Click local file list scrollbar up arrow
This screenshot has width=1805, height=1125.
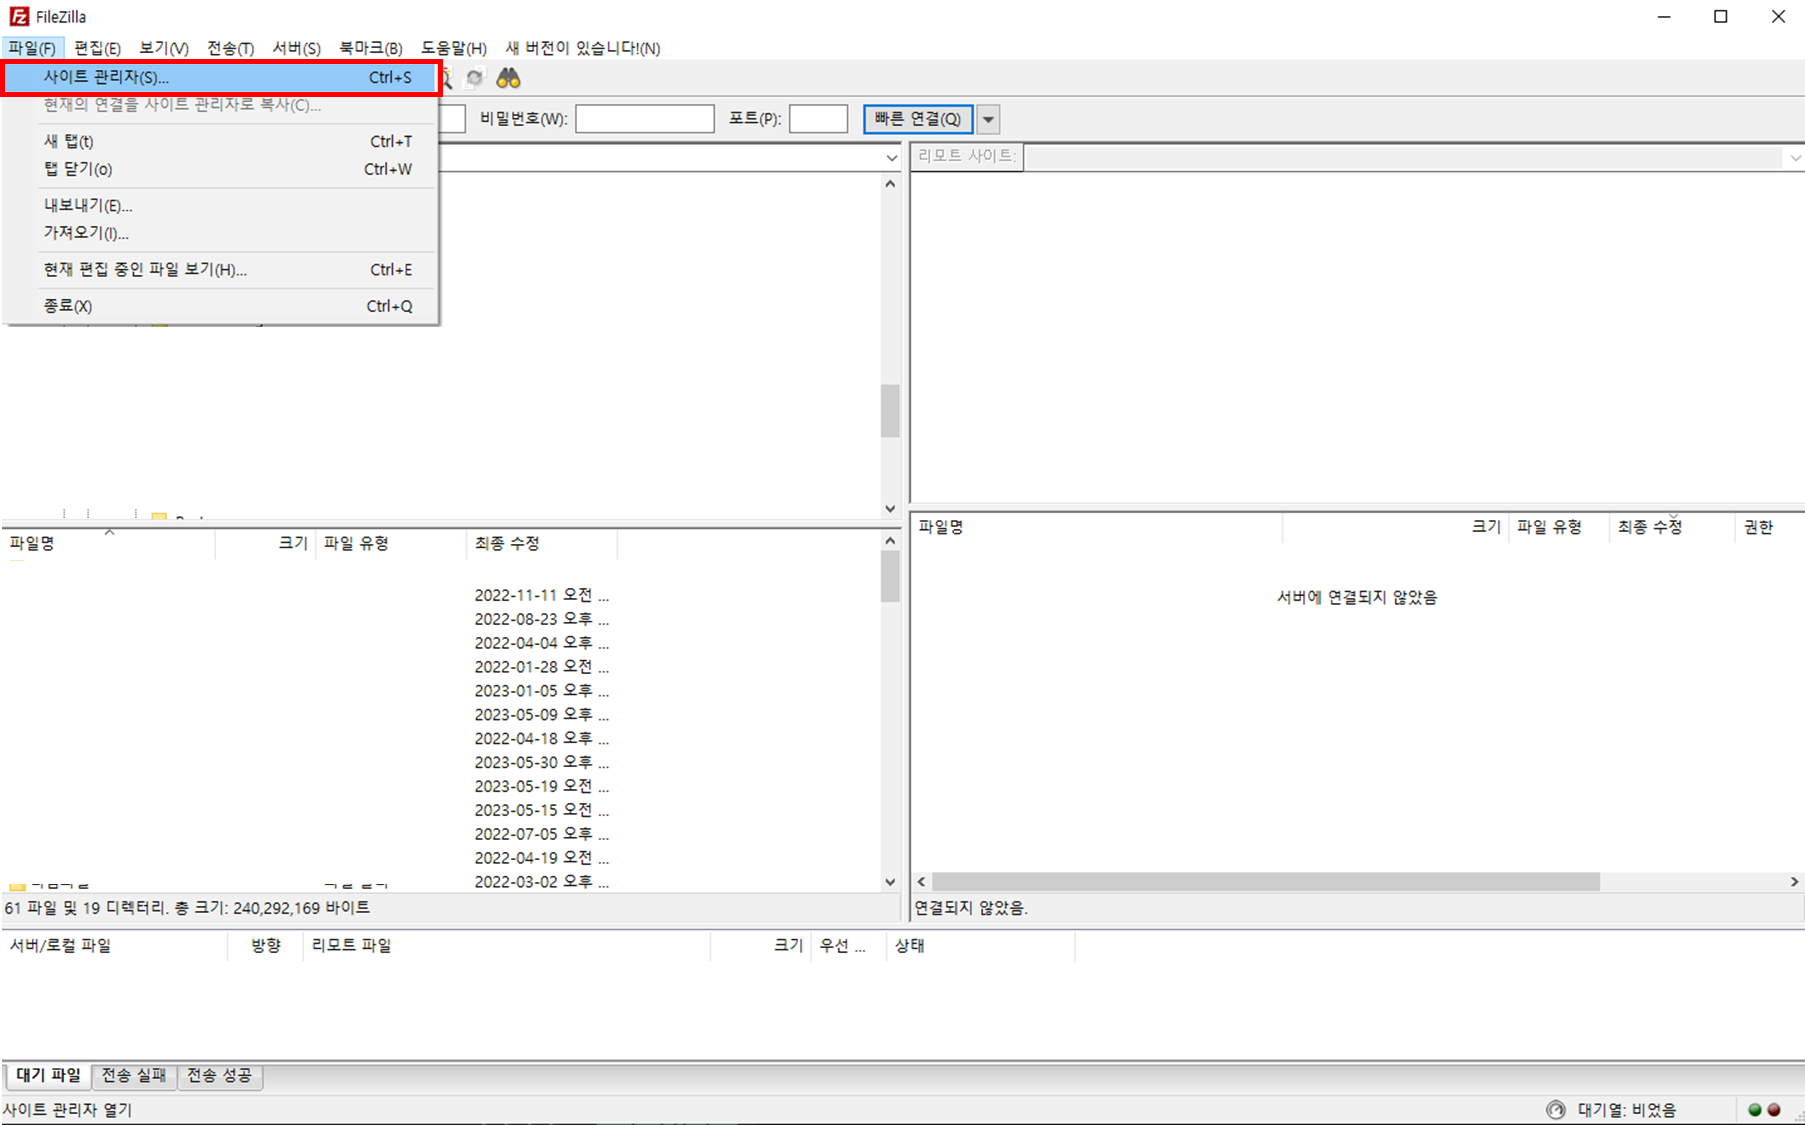click(890, 541)
